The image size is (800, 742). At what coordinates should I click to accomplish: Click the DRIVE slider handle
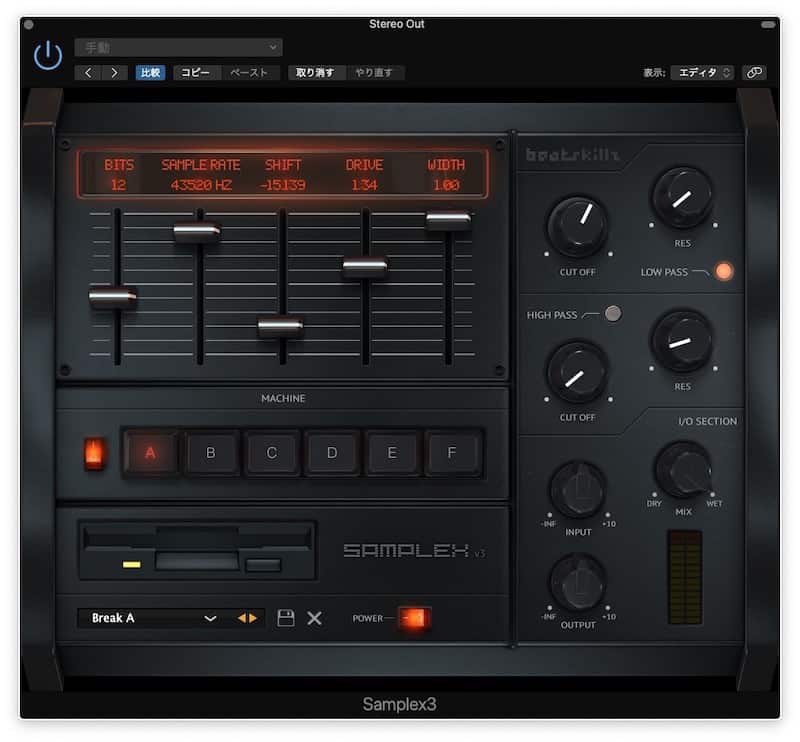tap(362, 265)
